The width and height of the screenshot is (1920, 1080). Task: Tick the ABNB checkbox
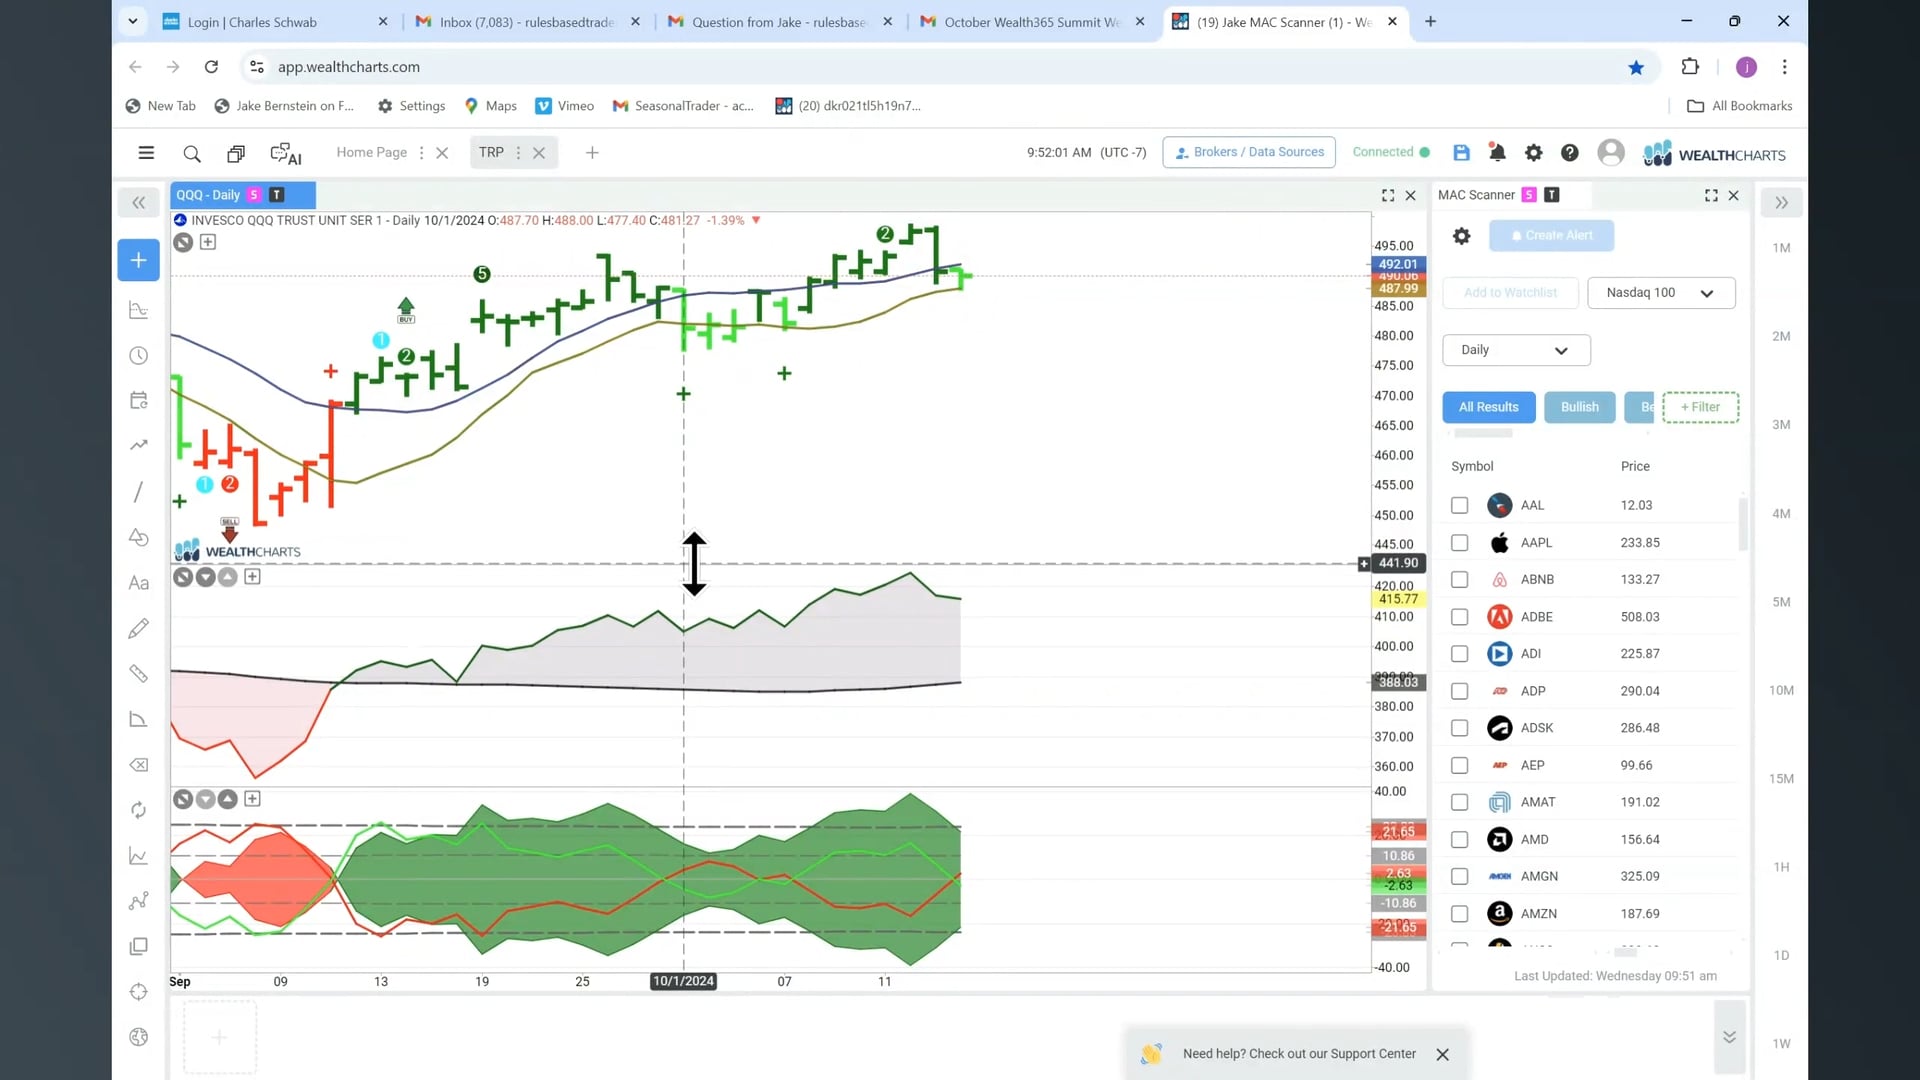[1460, 580]
